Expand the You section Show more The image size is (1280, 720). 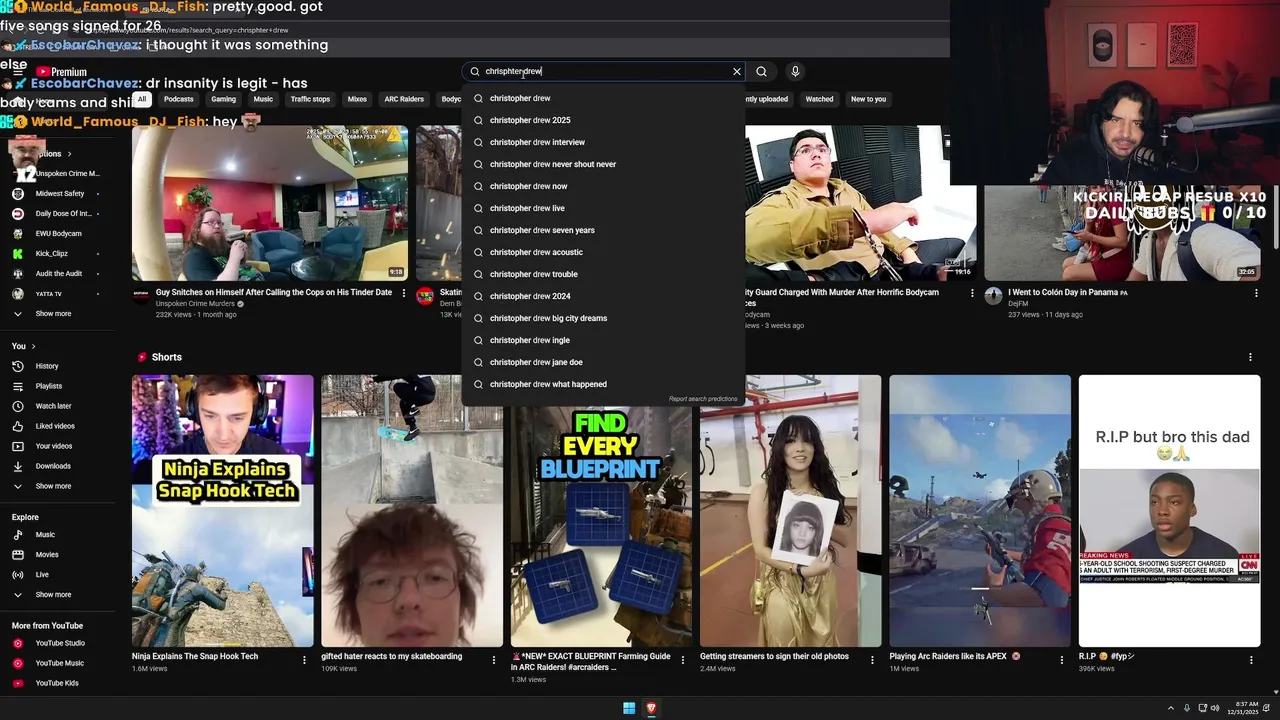point(53,486)
